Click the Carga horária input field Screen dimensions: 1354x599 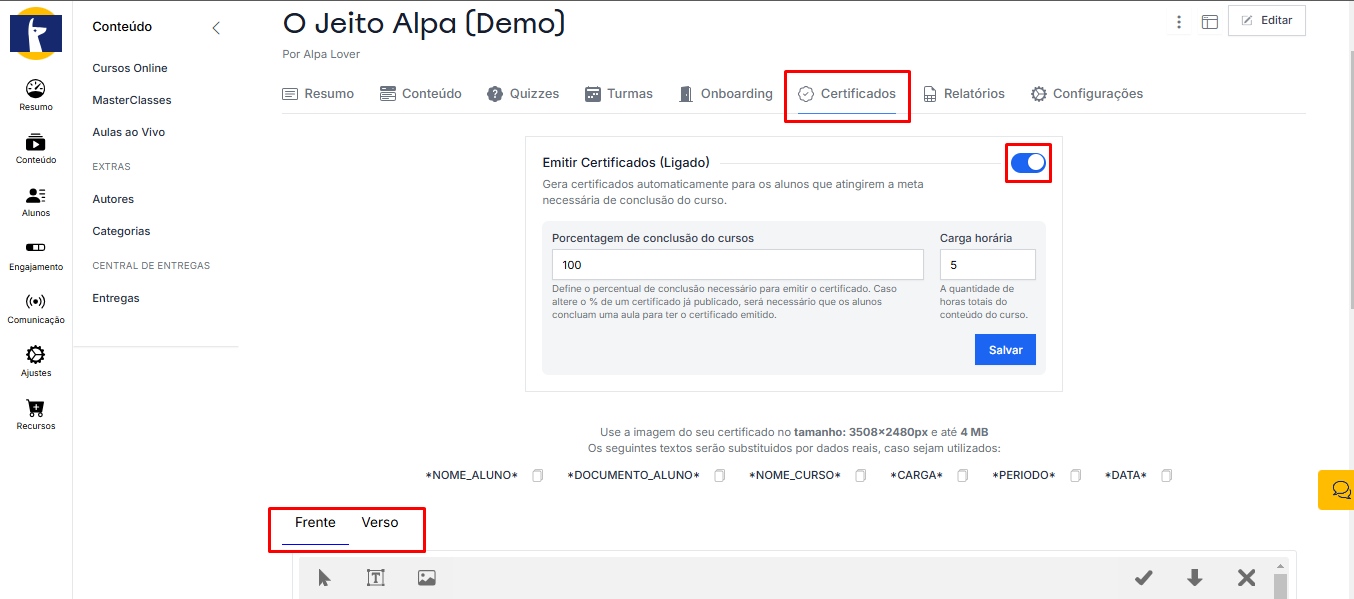pyautogui.click(x=987, y=265)
